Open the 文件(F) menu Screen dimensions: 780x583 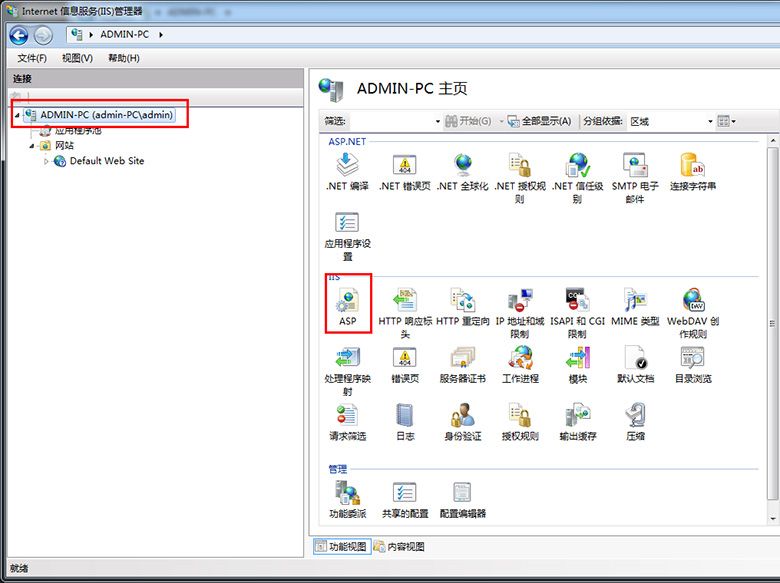(32, 58)
